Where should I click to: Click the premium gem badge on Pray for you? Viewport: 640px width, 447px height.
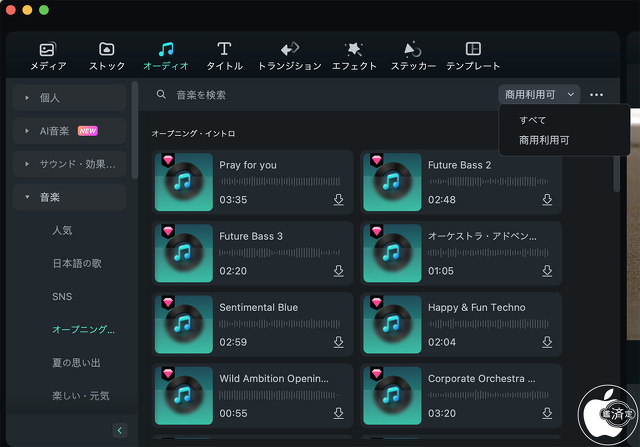168,160
